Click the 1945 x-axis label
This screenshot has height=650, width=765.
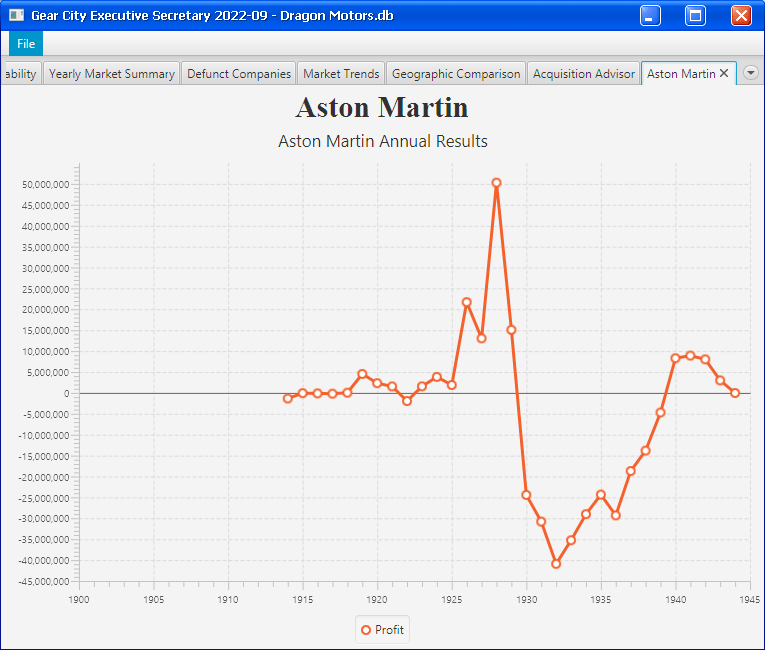click(x=749, y=599)
